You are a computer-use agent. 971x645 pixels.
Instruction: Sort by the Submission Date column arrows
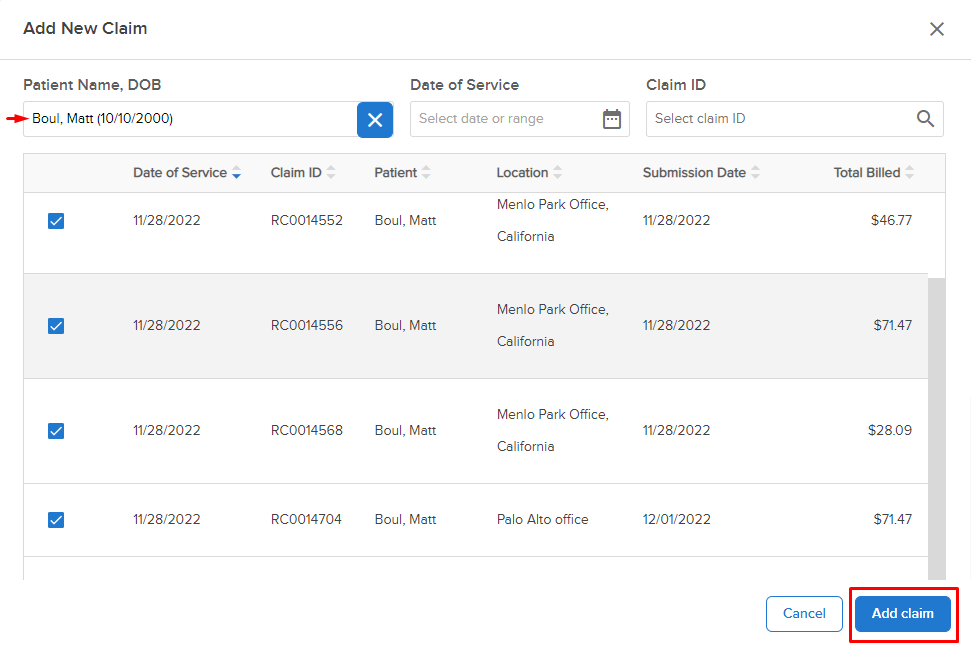pyautogui.click(x=755, y=173)
